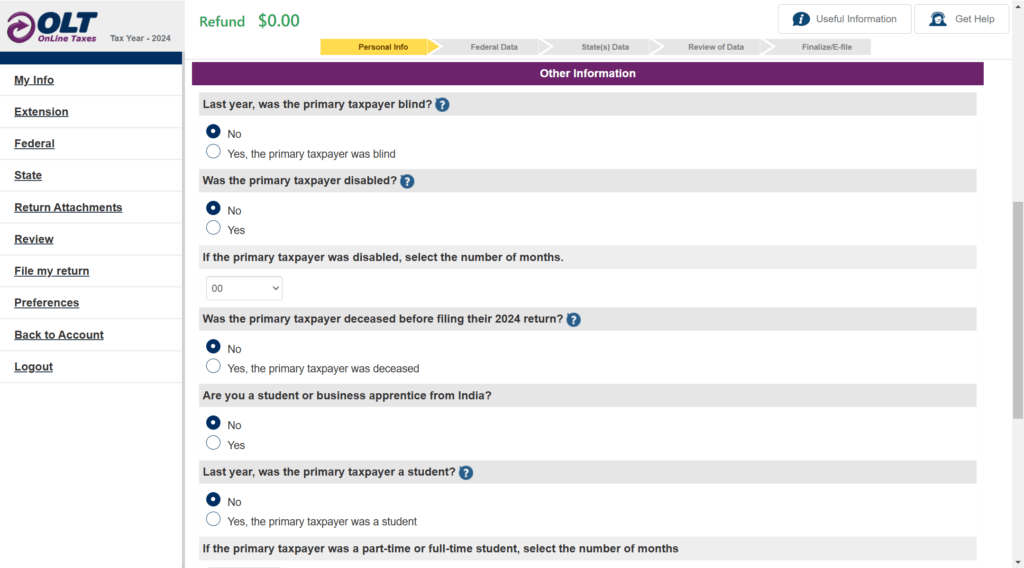The height and width of the screenshot is (568, 1024).
Task: Click the File my return link
Action: click(51, 271)
